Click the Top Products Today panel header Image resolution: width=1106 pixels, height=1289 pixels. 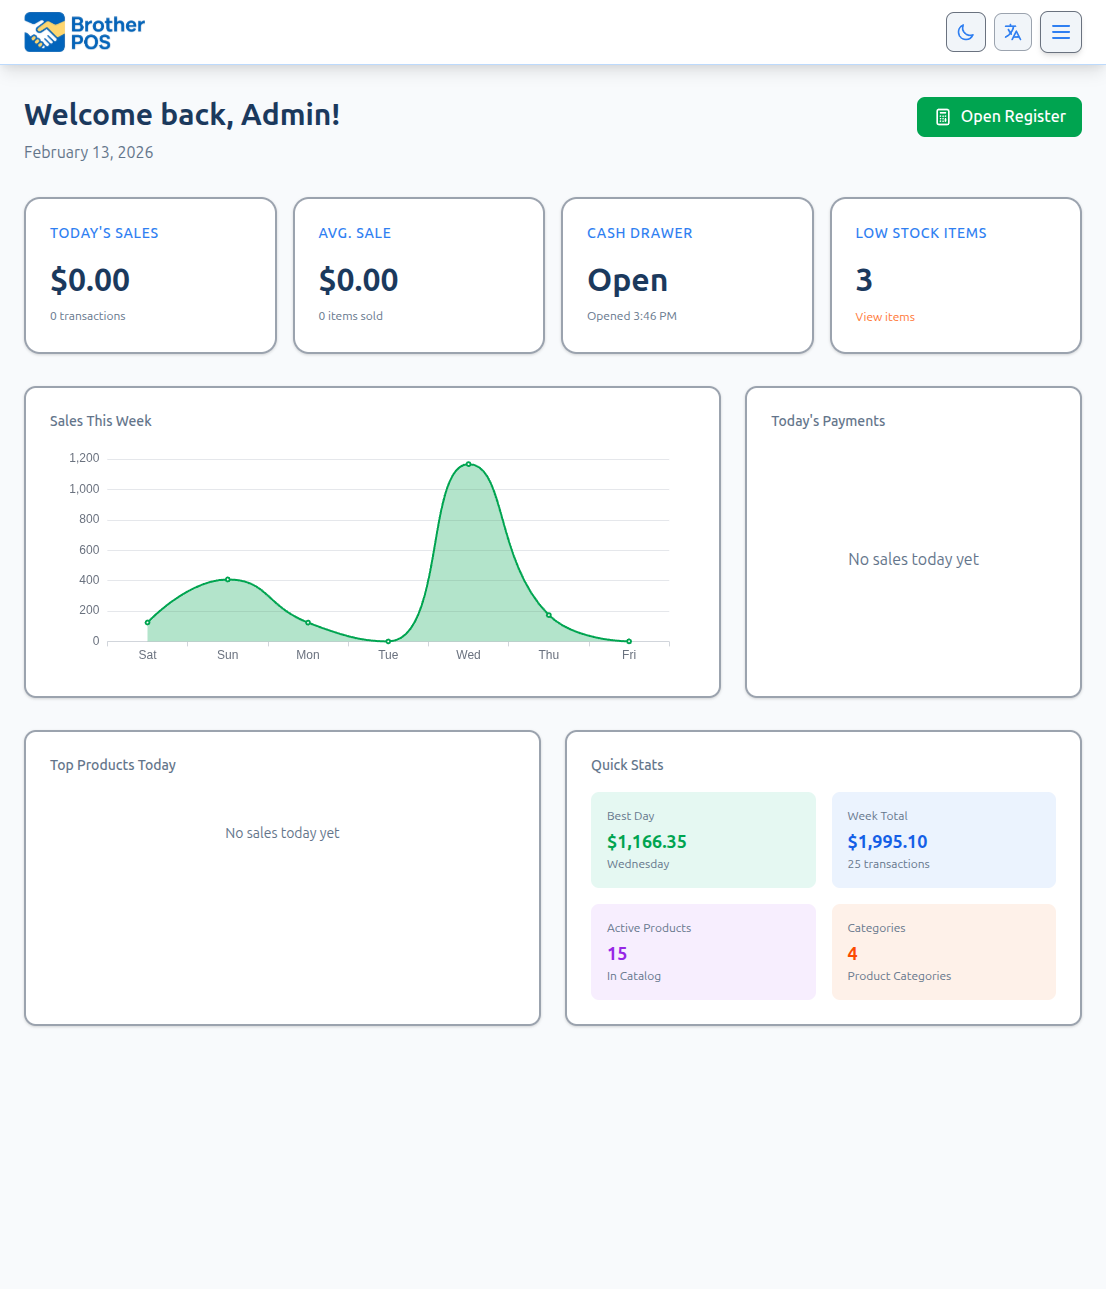coord(112,765)
